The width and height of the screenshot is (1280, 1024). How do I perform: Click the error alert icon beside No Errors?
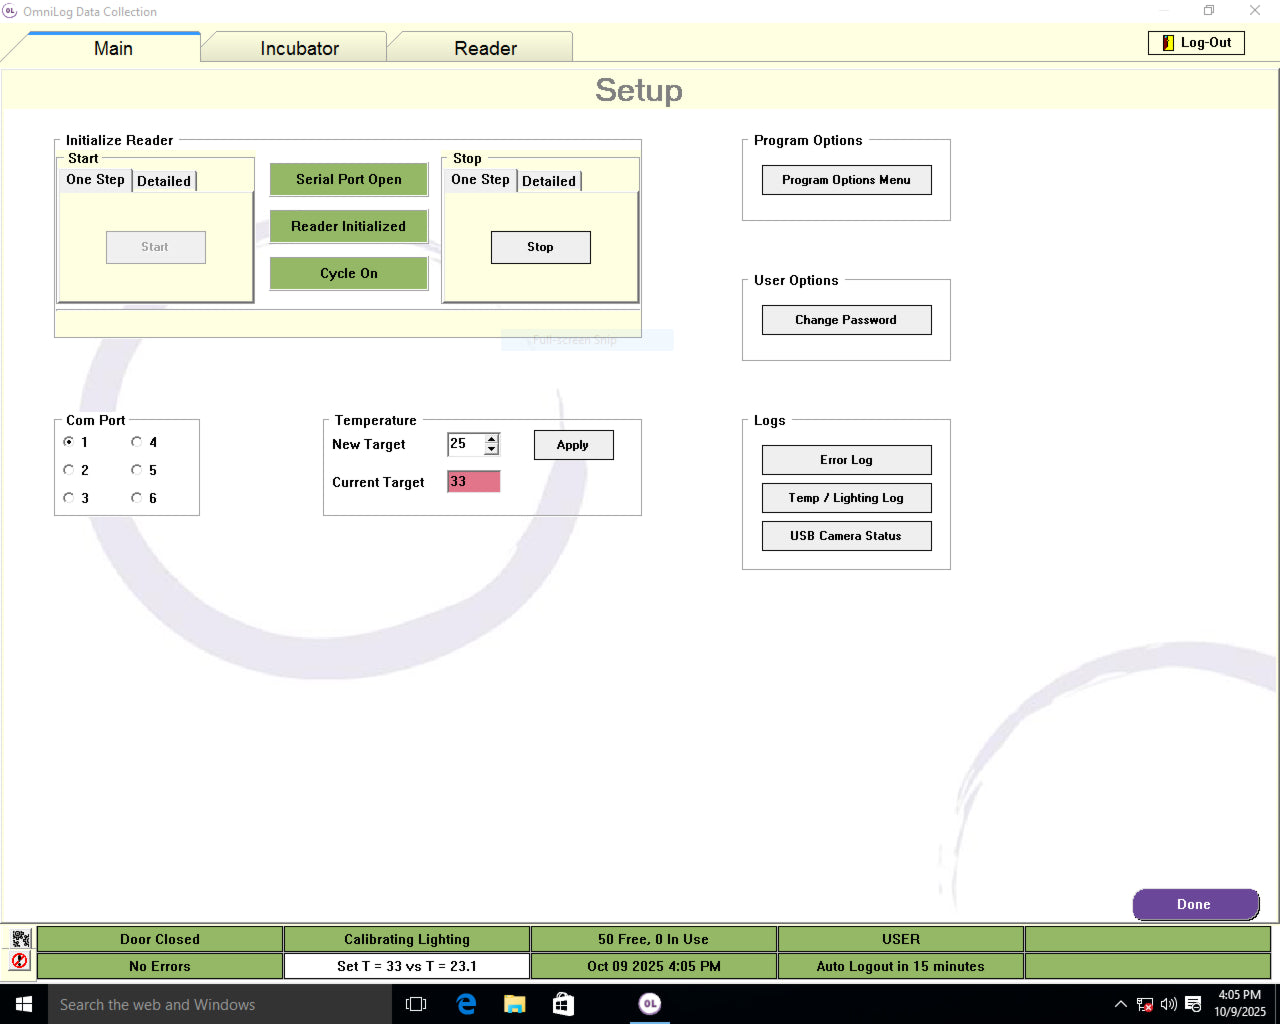tap(20, 961)
